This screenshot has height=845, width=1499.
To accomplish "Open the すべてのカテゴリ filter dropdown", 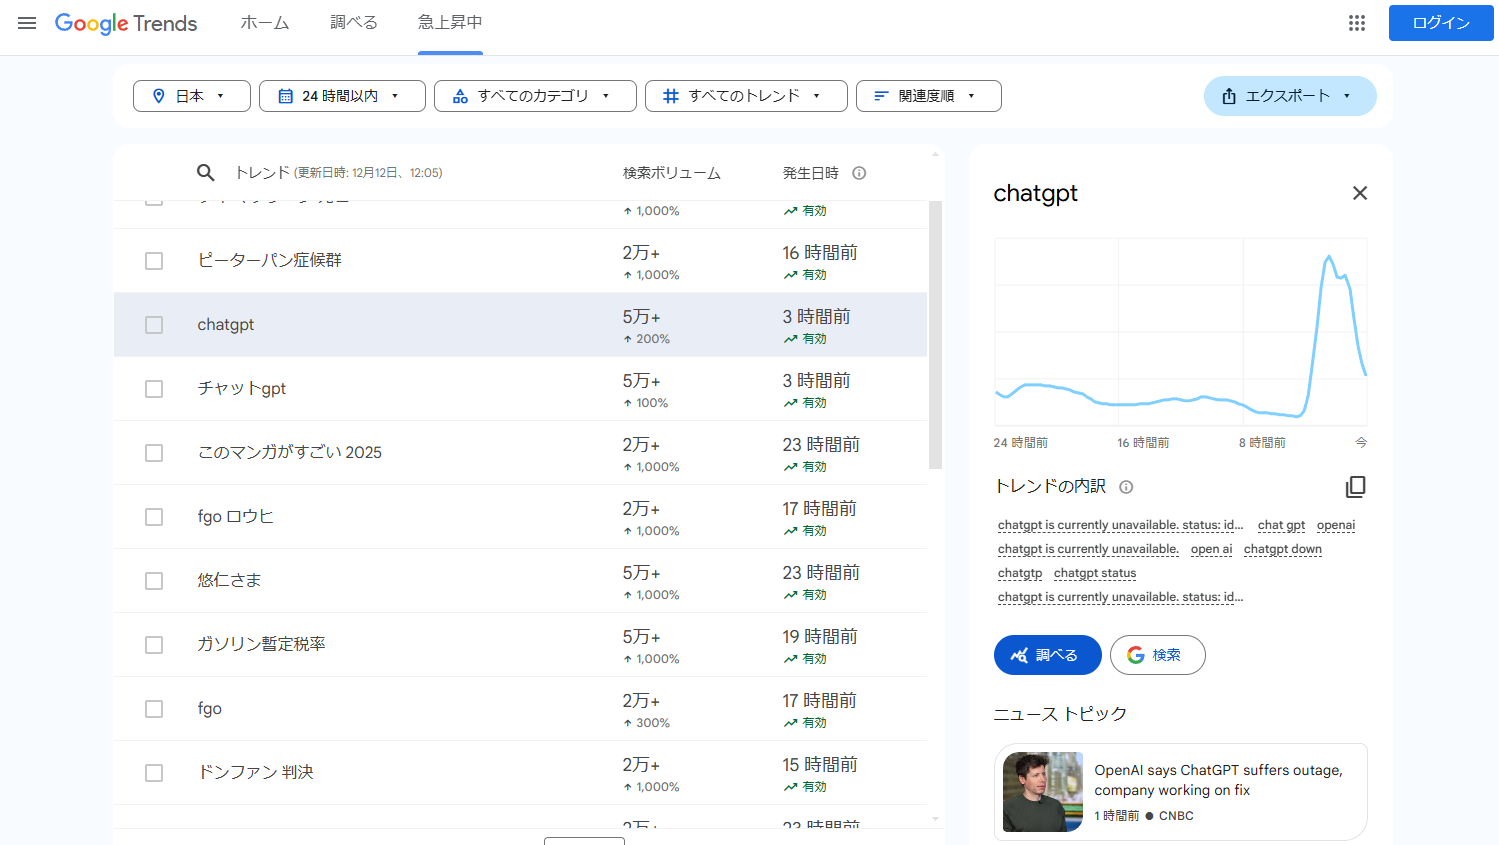I will tap(535, 95).
